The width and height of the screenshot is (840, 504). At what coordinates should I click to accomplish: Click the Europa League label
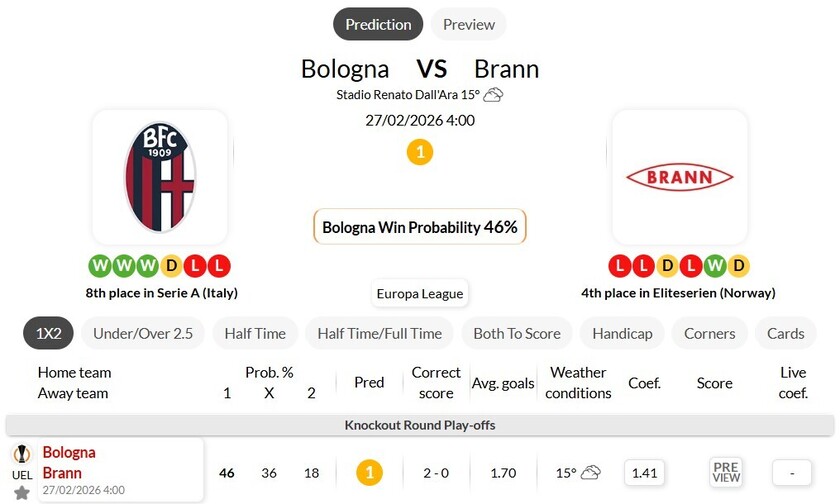[x=420, y=294]
